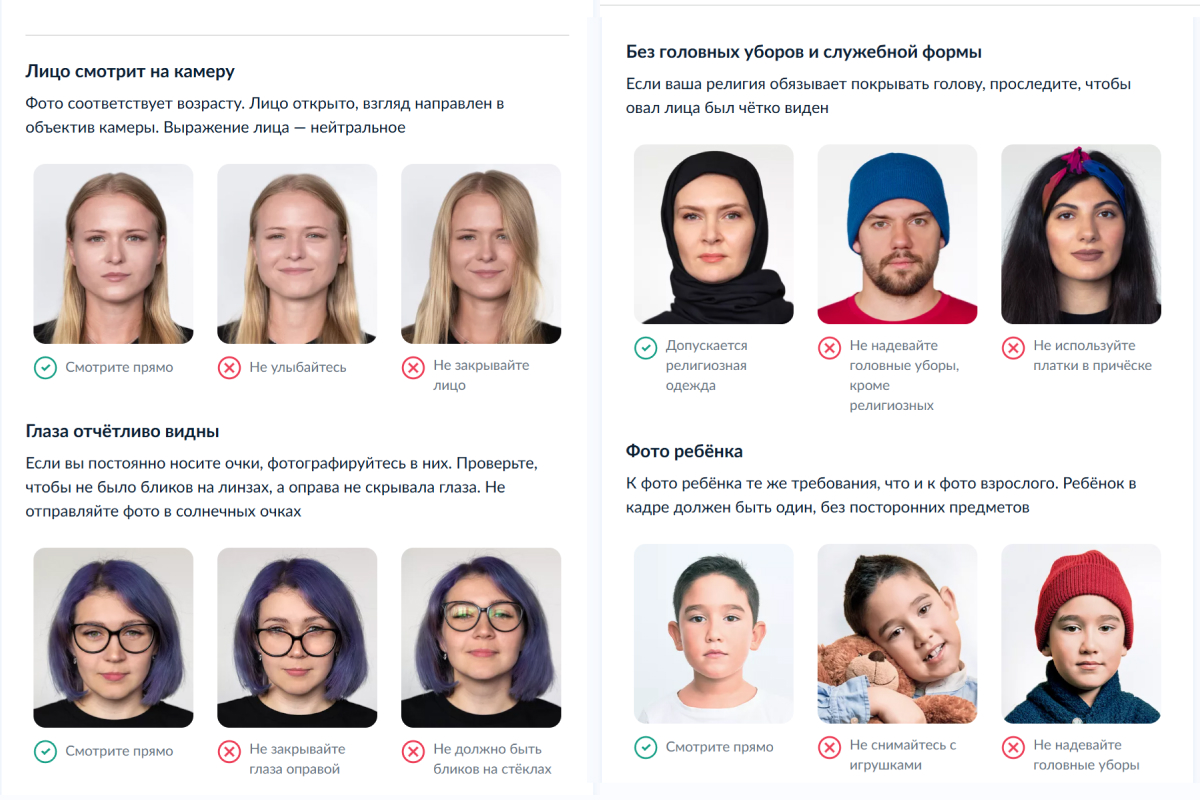This screenshot has width=1200, height=800.
Task: Click the red cross next to "Не снимайтесь с игрушками"
Action: [829, 747]
